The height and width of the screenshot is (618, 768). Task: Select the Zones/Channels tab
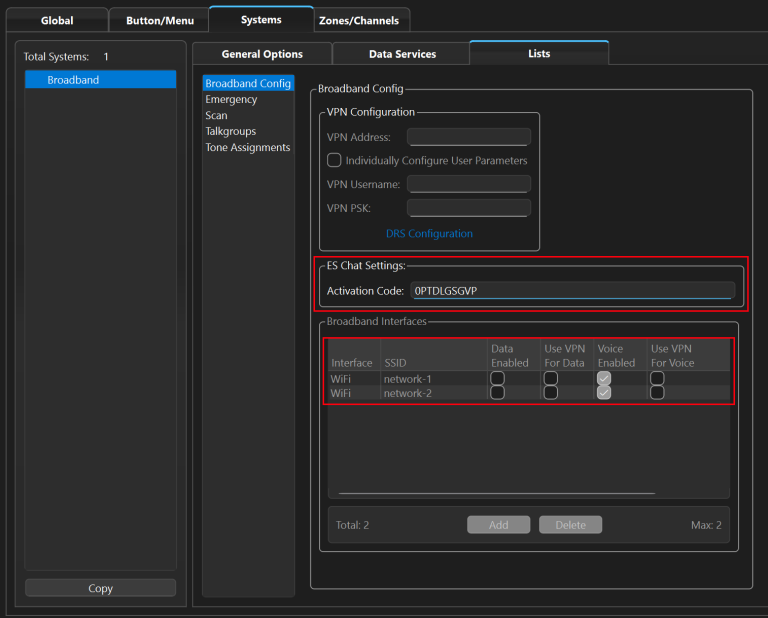point(358,20)
